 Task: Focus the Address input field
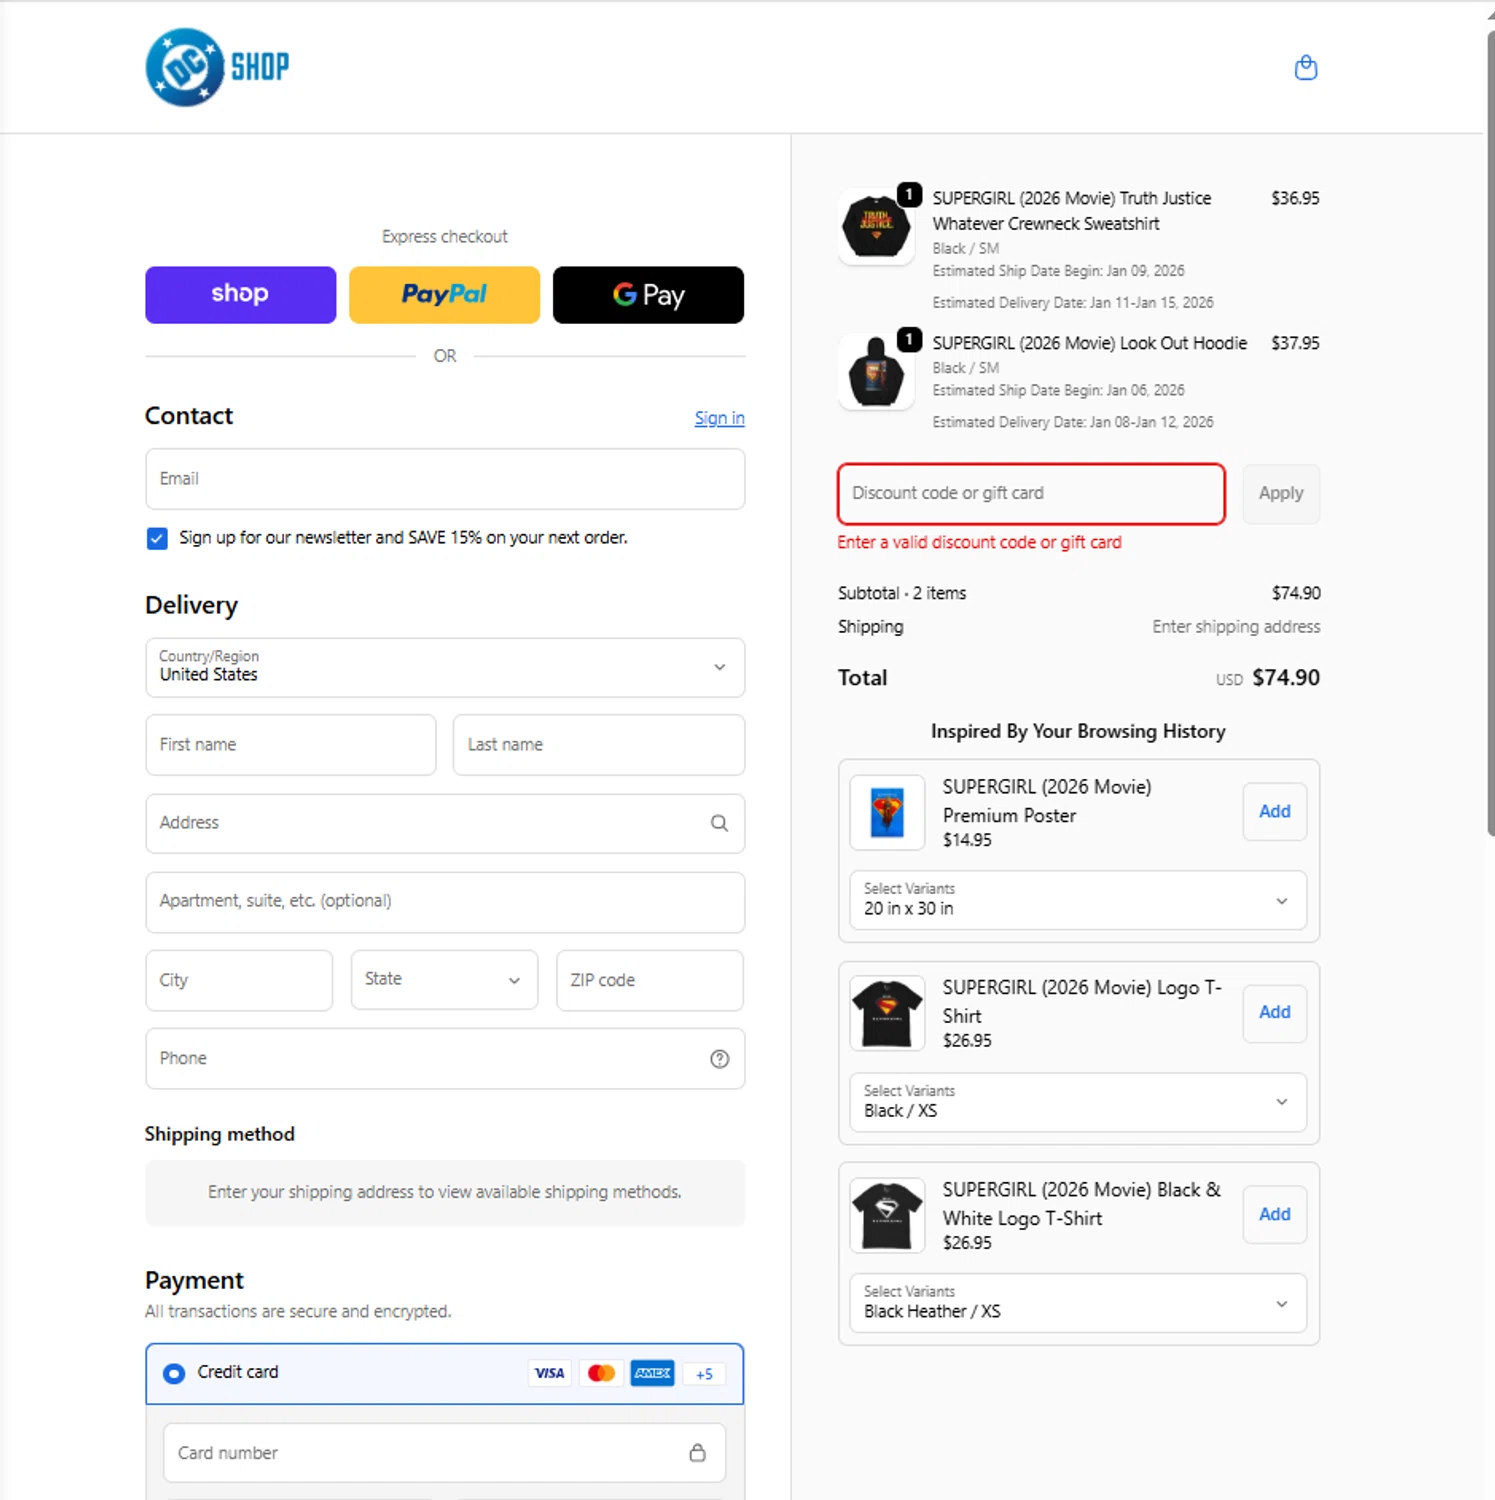pyautogui.click(x=445, y=823)
